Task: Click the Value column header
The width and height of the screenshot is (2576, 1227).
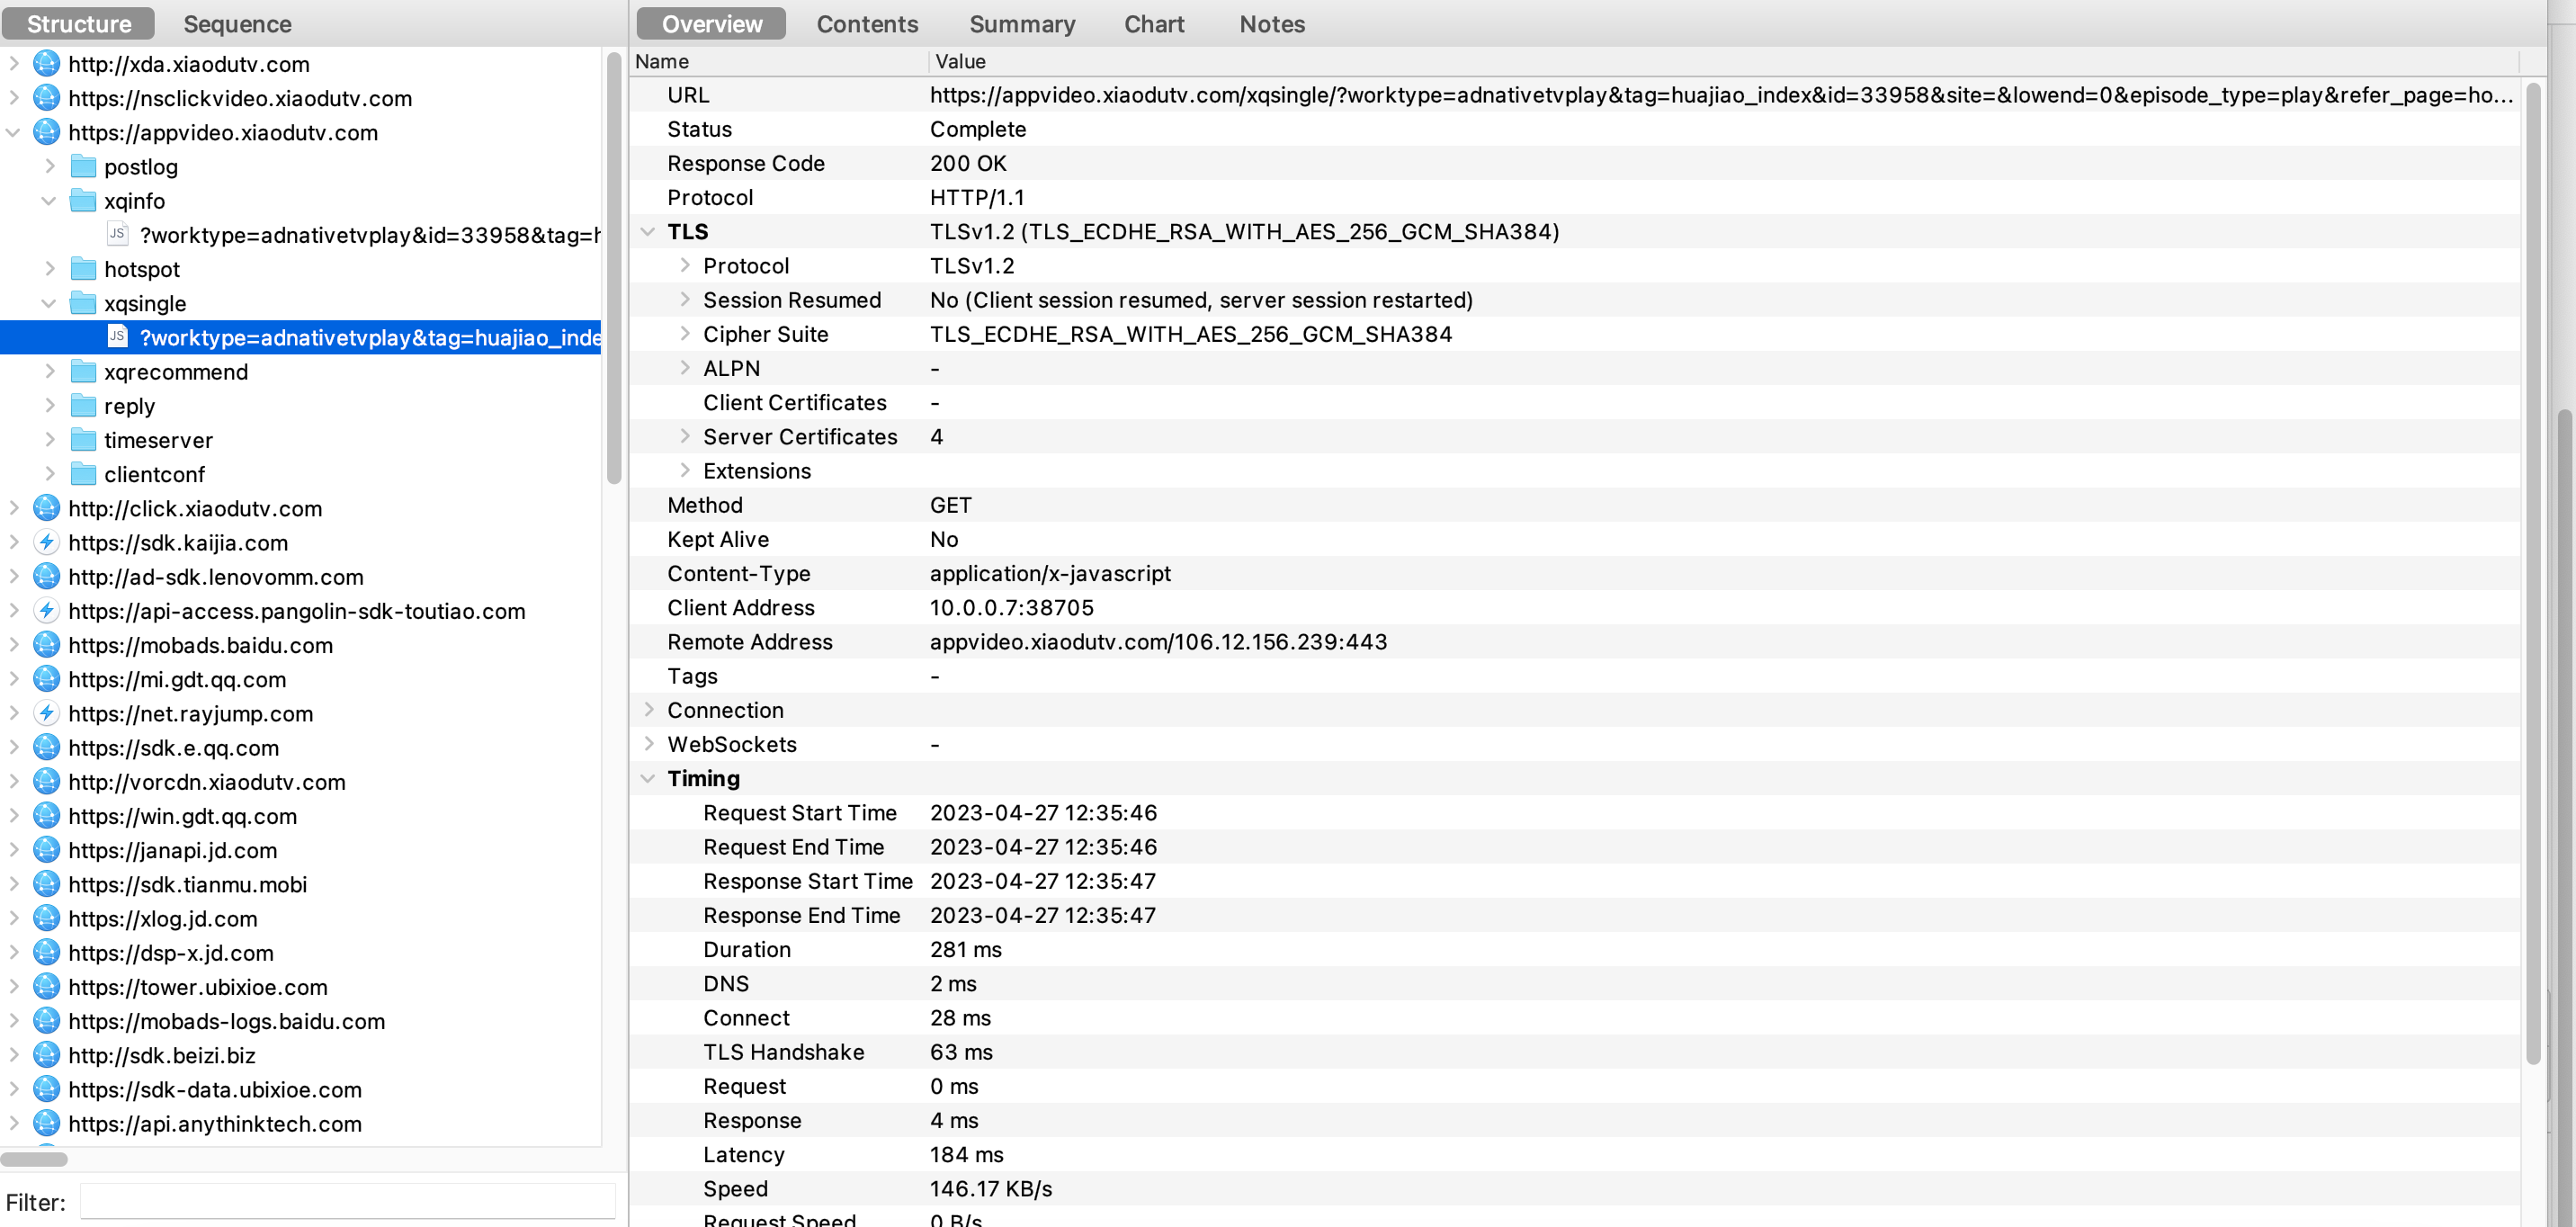Action: click(1724, 61)
